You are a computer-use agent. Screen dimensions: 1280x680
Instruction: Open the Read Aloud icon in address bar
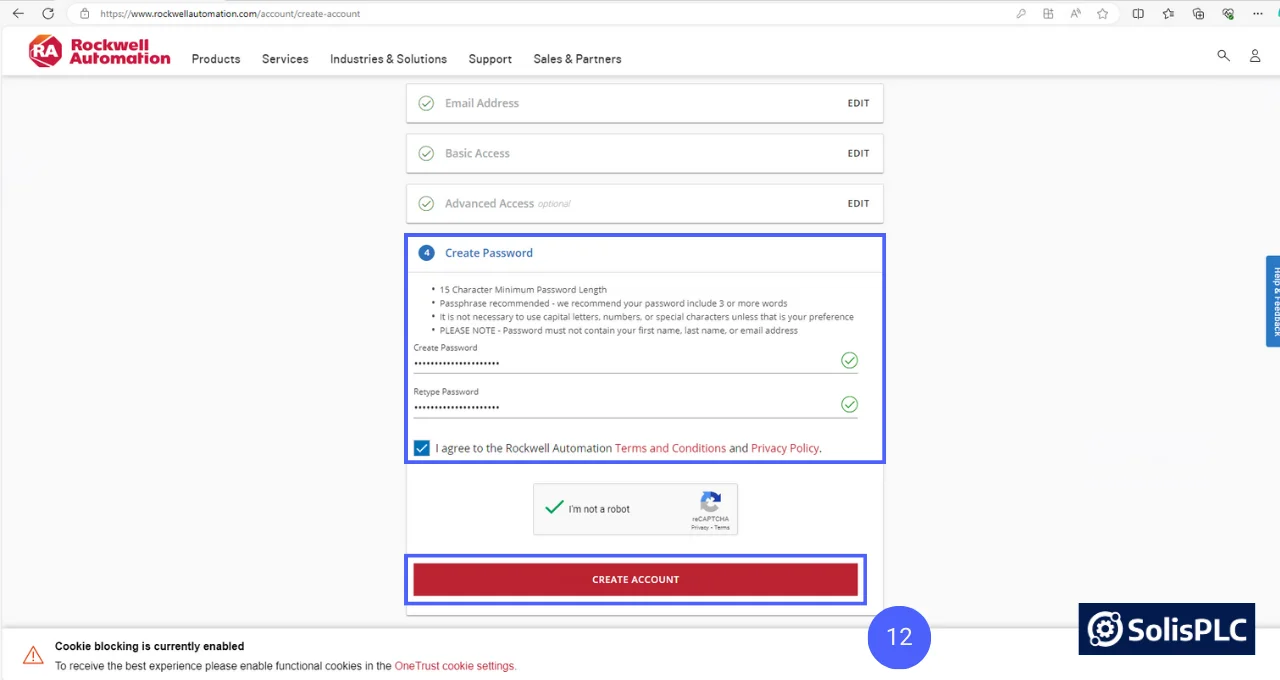pos(1075,13)
